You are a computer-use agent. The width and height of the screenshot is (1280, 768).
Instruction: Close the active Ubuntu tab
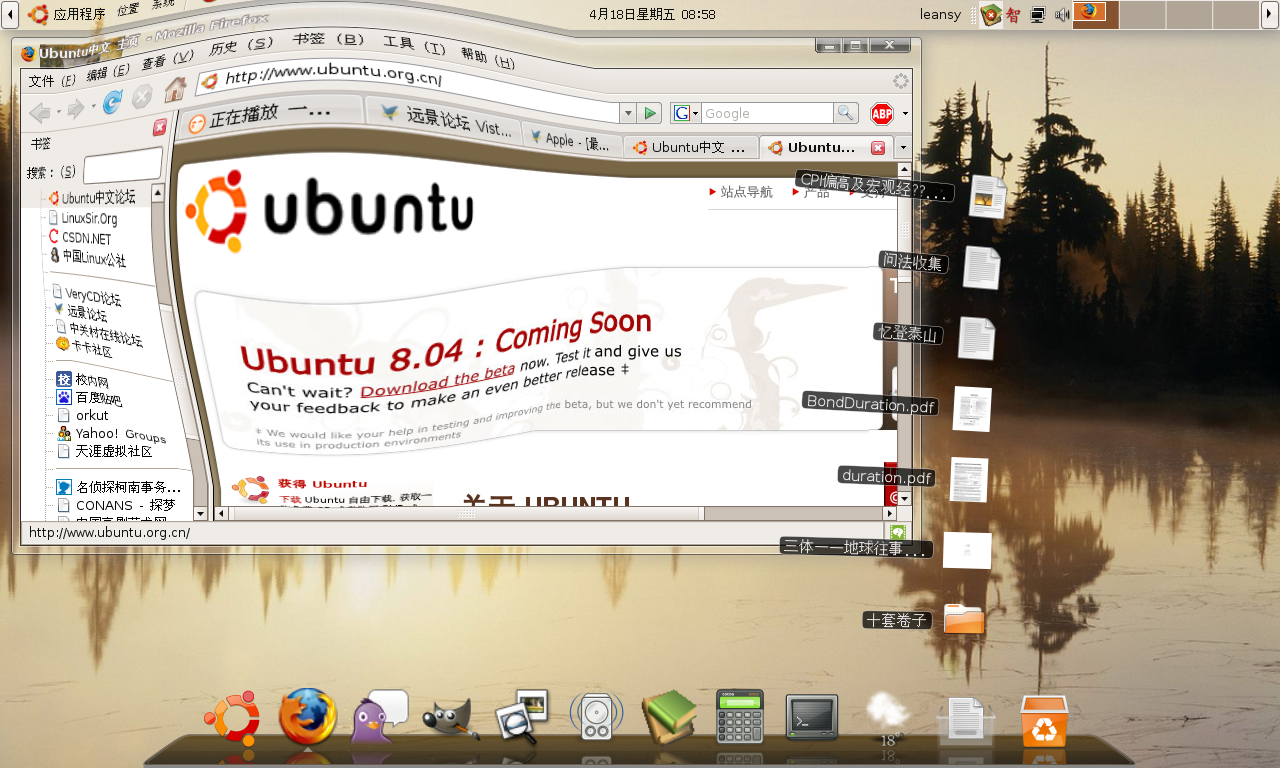tap(878, 148)
